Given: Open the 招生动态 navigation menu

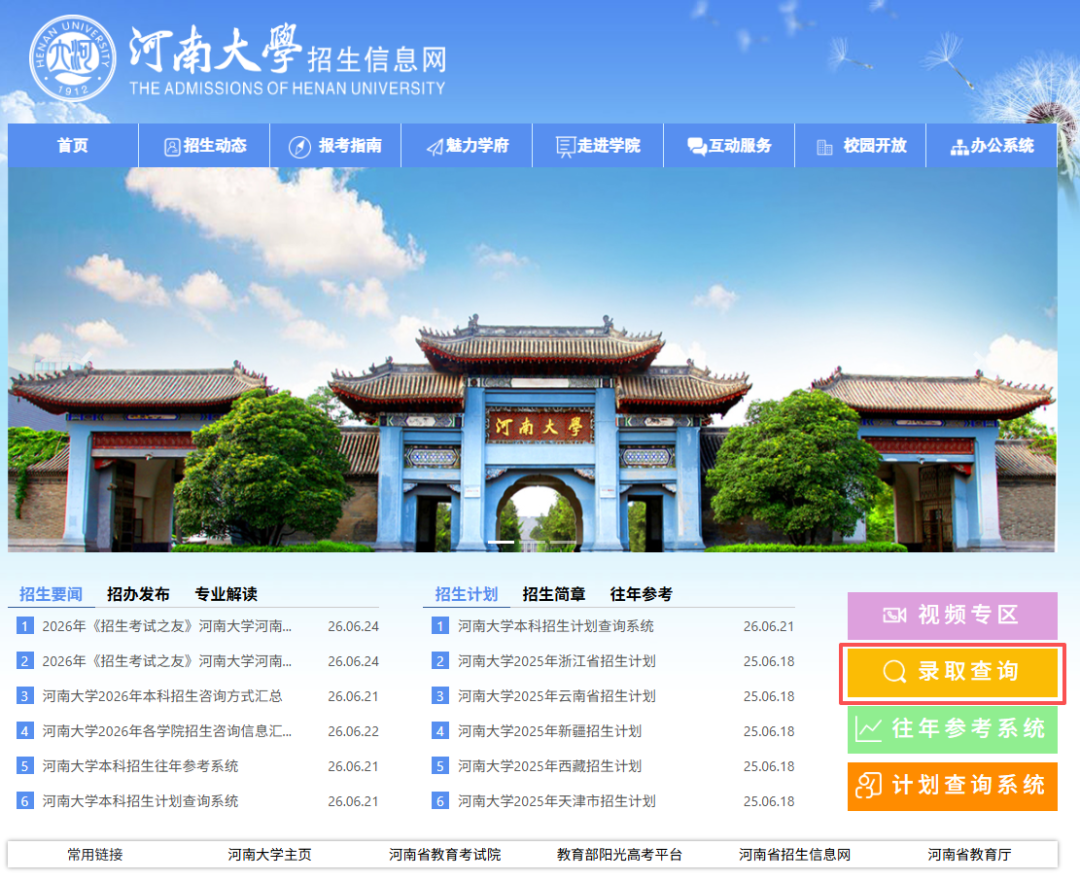Looking at the screenshot, I should [205, 146].
